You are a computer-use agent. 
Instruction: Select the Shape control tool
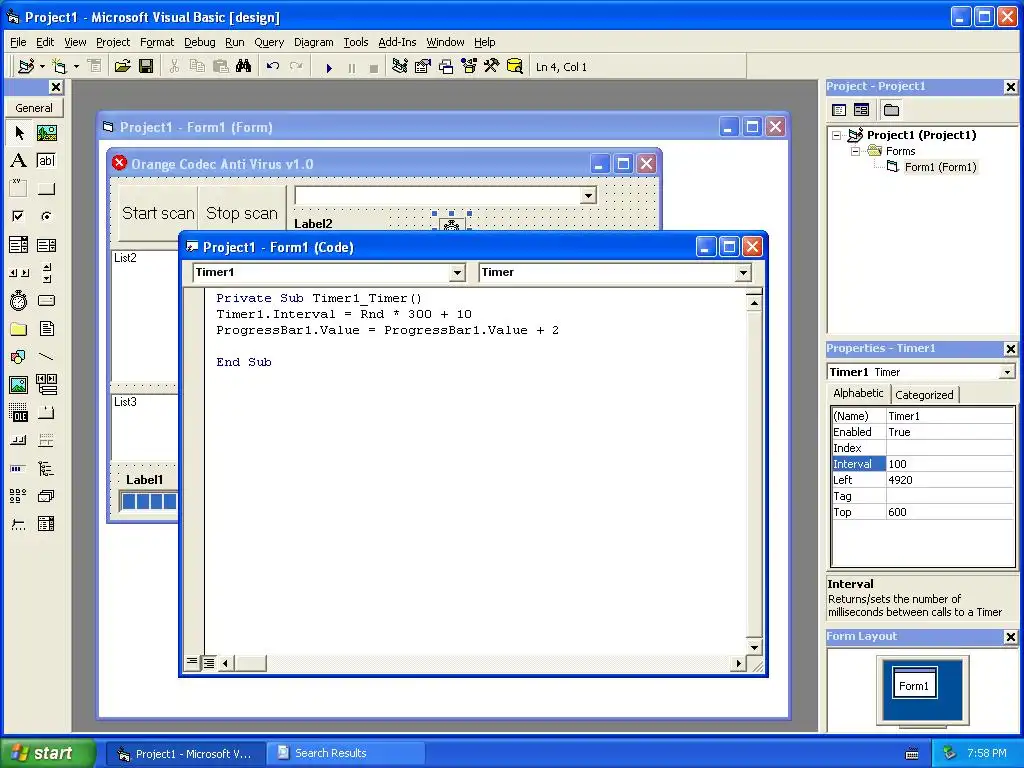(19, 357)
